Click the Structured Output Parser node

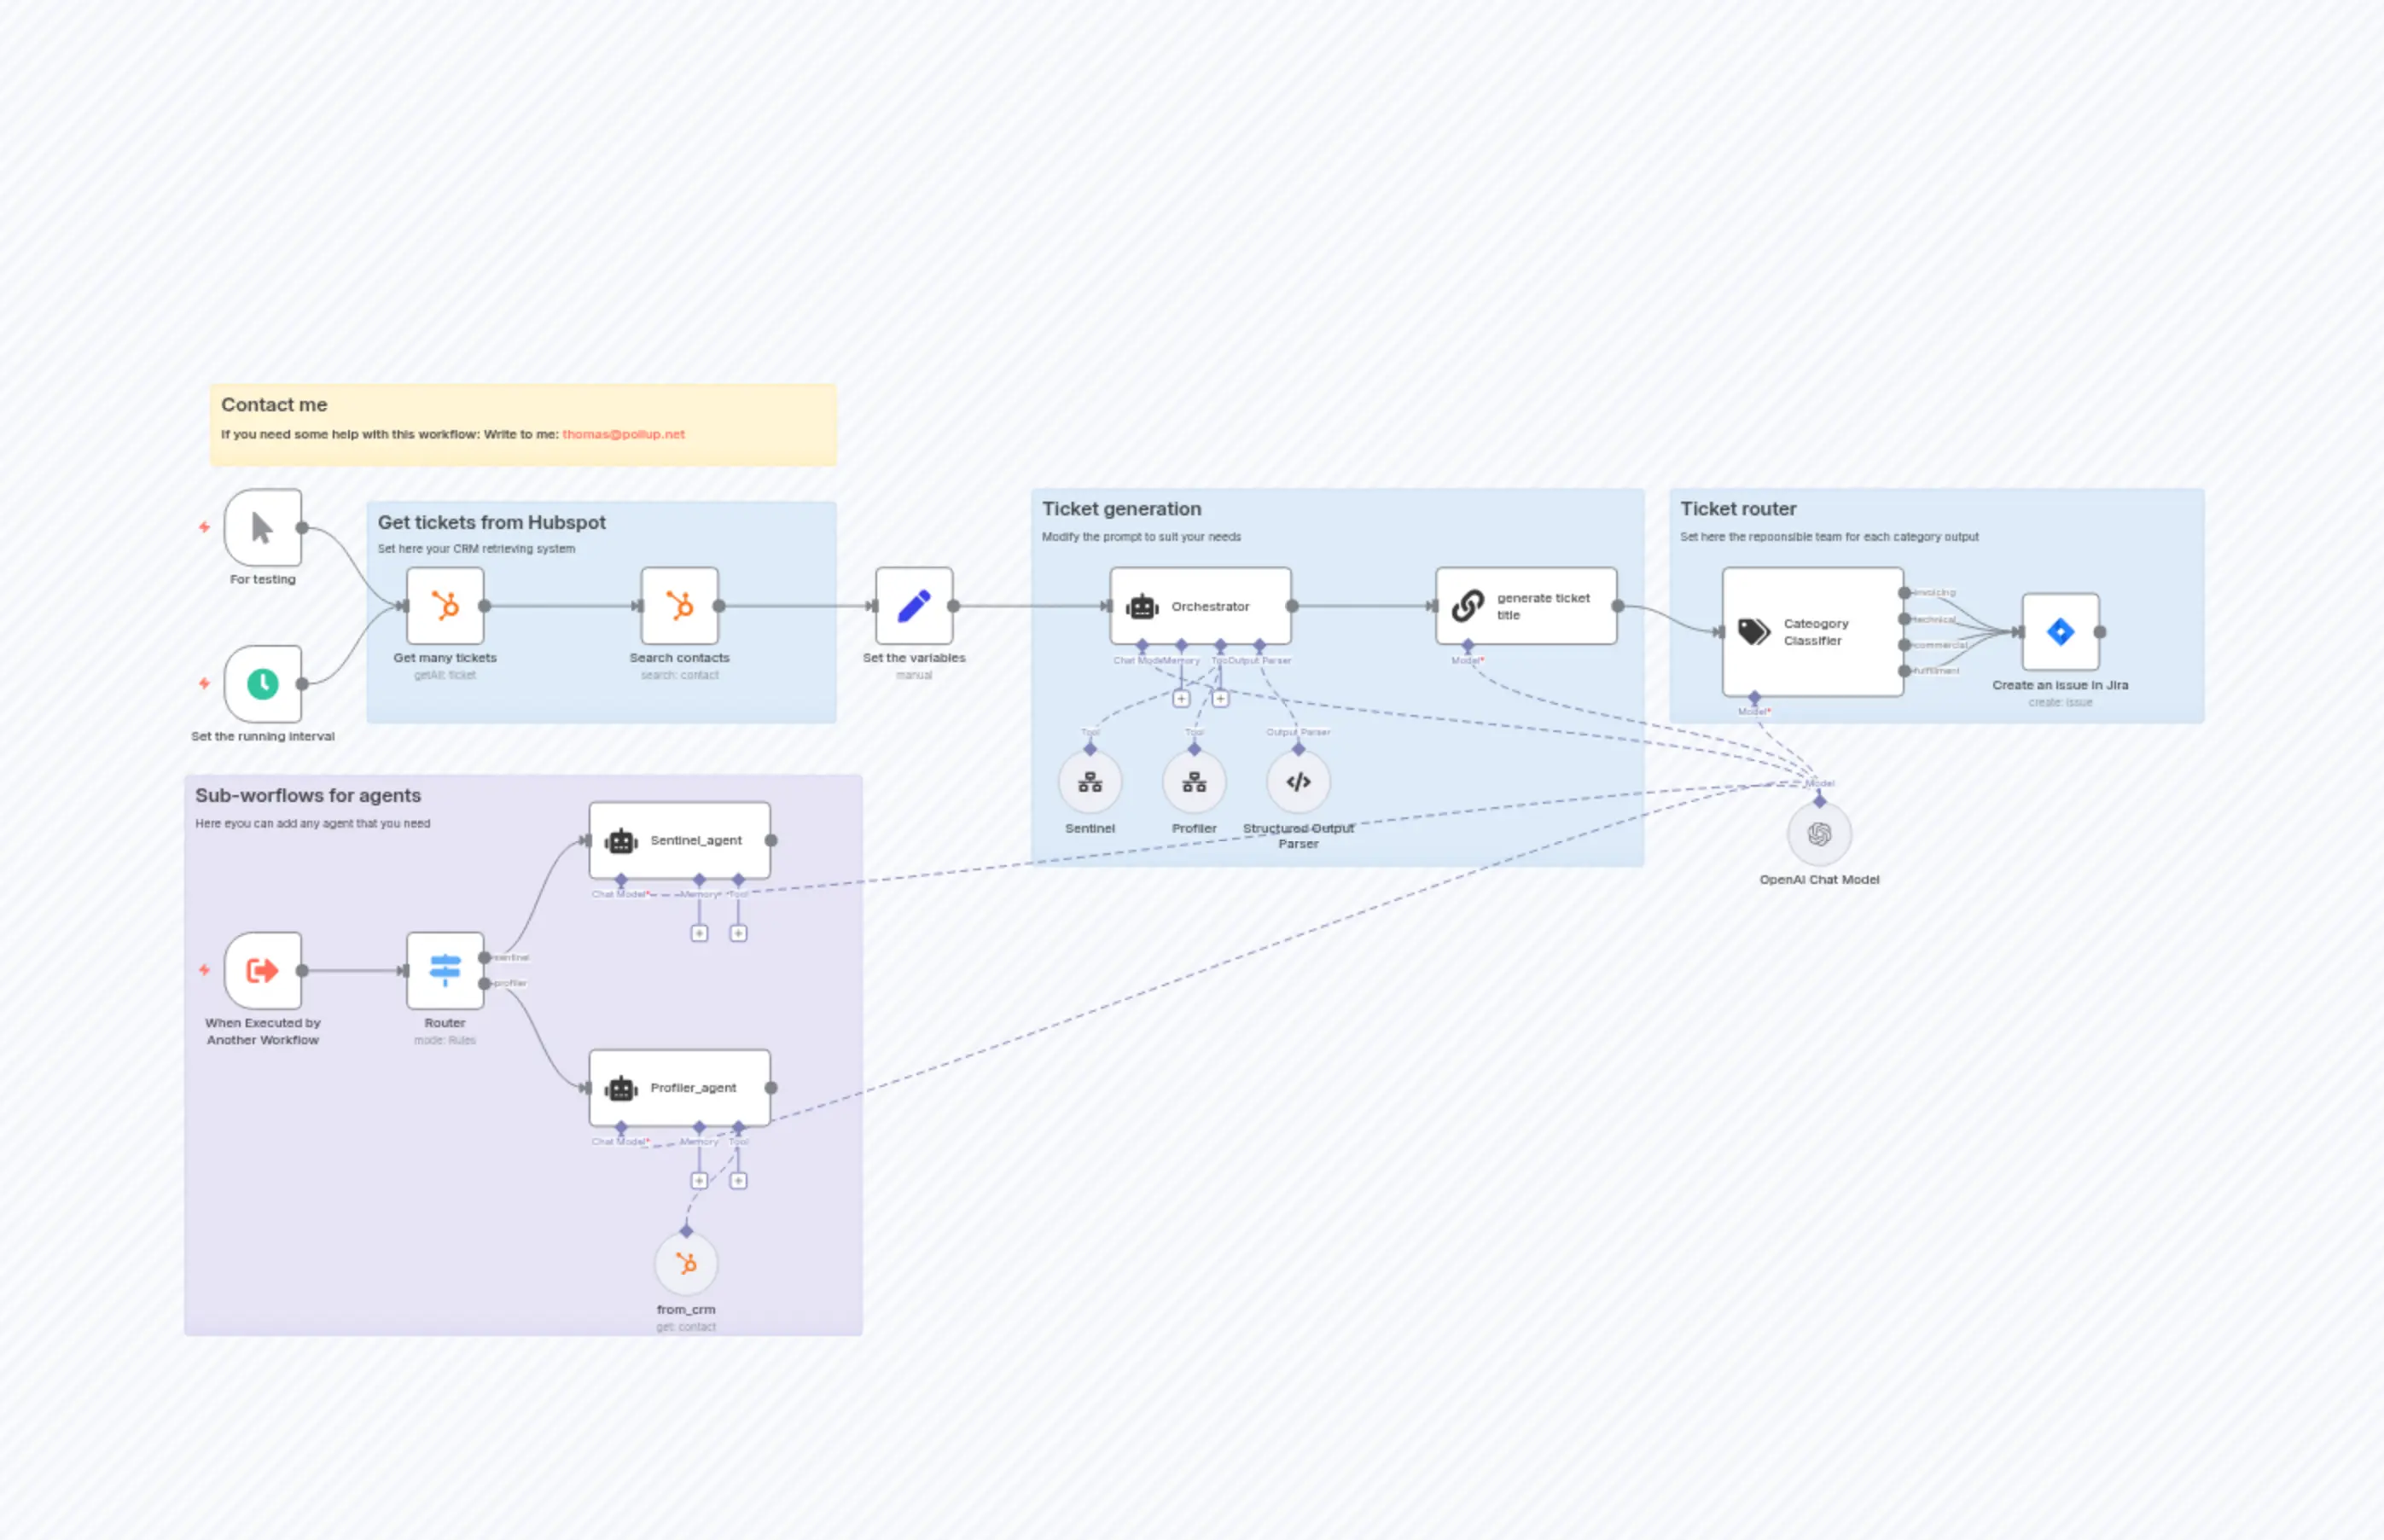[1297, 783]
